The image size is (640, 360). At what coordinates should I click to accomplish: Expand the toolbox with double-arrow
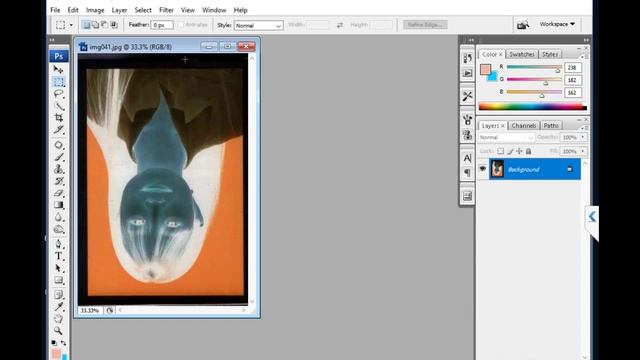coord(52,40)
